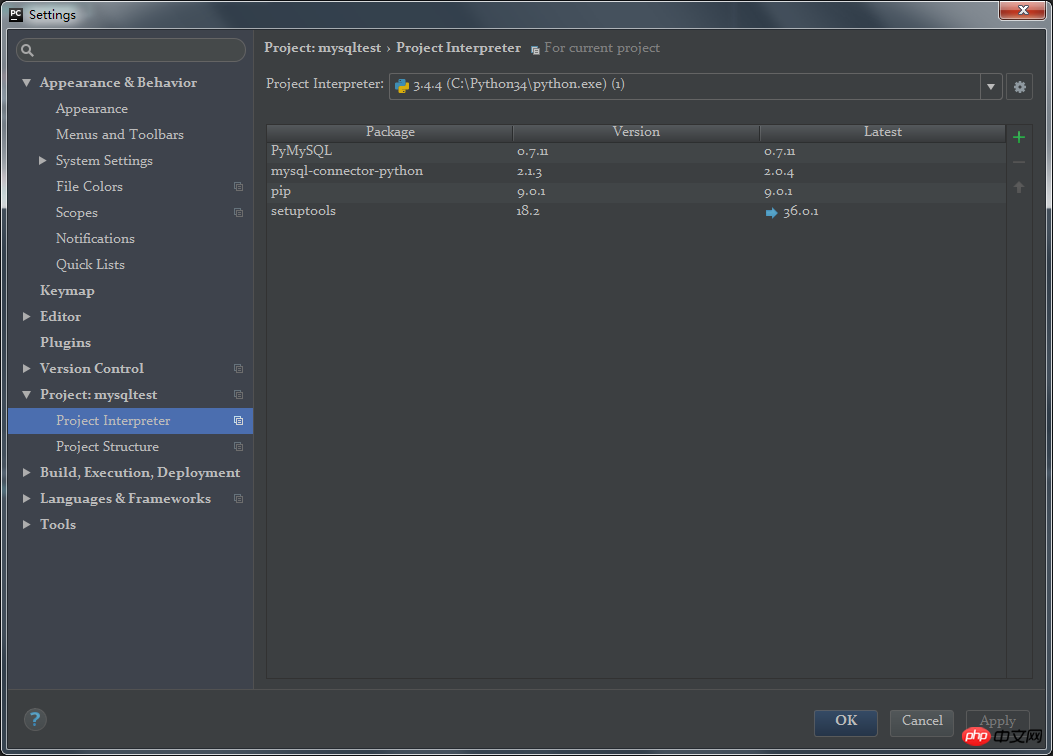Click the copy icon beside Version Control

238,369
